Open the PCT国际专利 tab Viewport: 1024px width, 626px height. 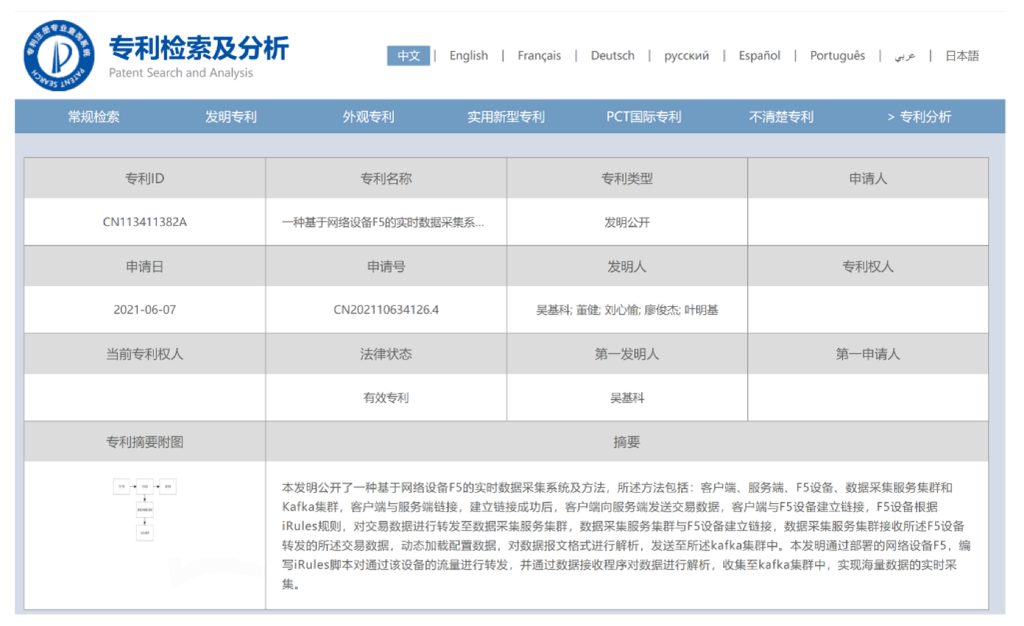pyautogui.click(x=643, y=117)
